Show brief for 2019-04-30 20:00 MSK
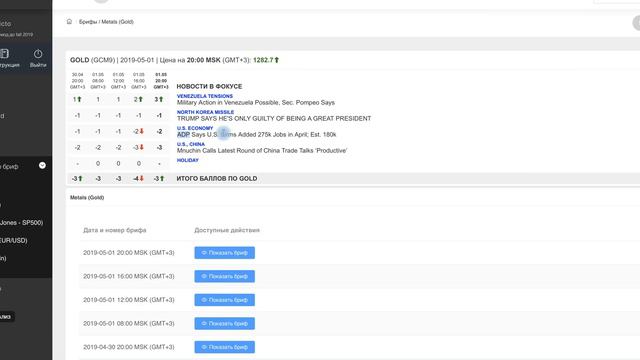640x360 pixels. coord(224,347)
